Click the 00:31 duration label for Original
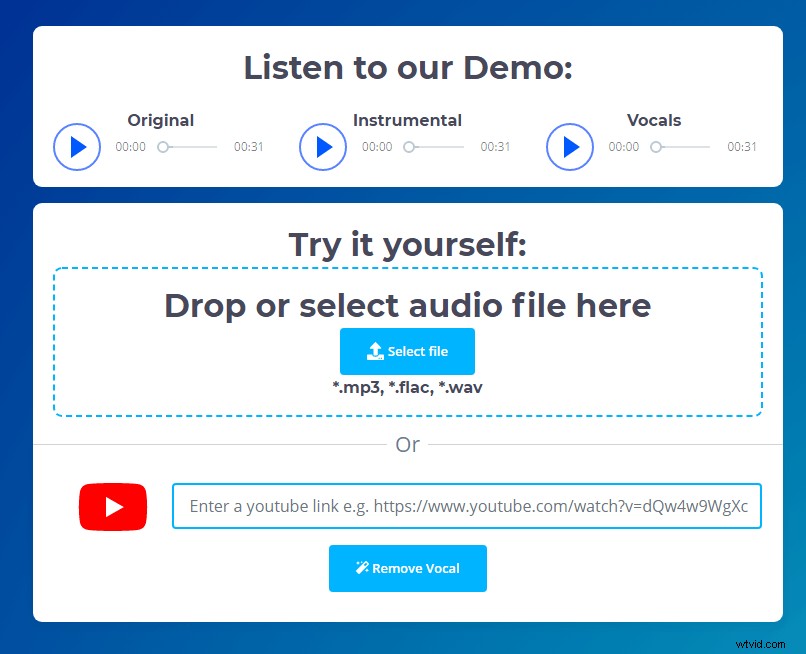 pyautogui.click(x=251, y=147)
